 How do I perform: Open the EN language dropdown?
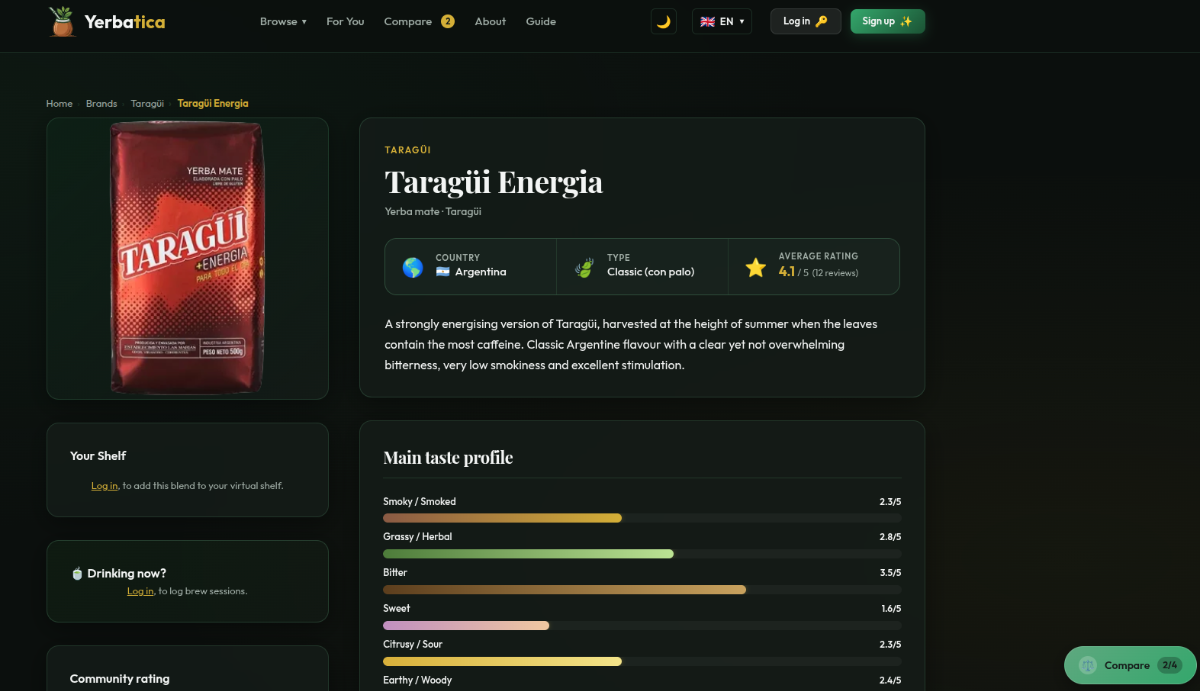[x=722, y=21]
